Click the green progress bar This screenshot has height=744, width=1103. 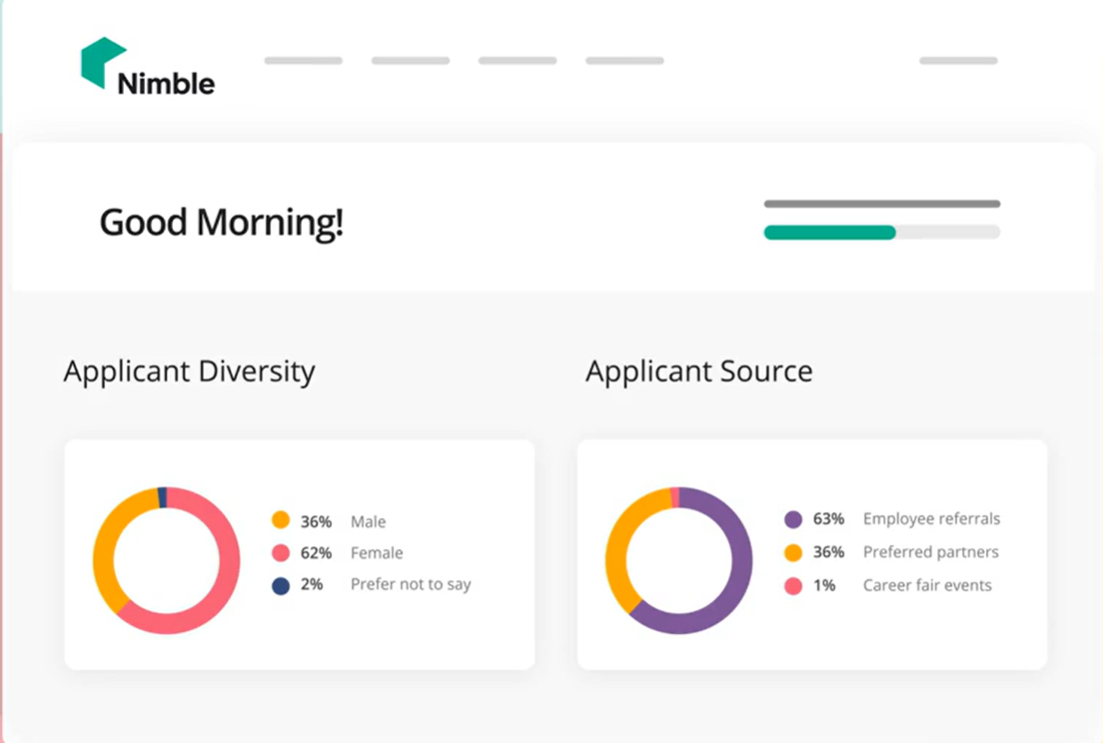coord(829,233)
